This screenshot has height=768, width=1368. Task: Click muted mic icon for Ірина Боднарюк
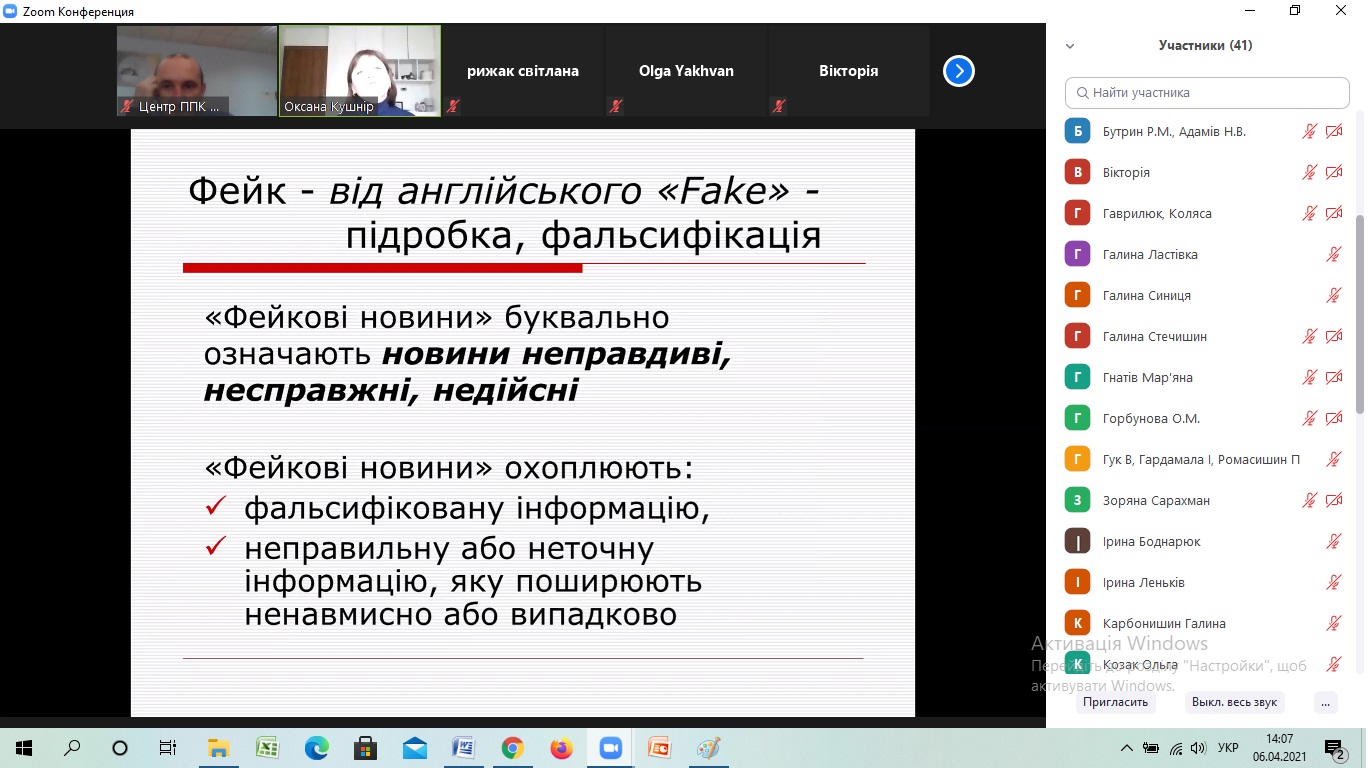tap(1334, 541)
